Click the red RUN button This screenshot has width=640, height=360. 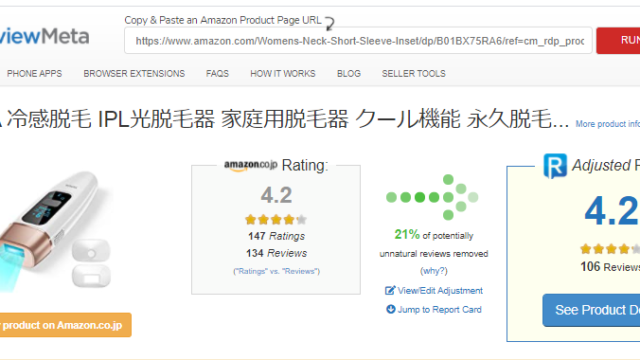tap(618, 40)
